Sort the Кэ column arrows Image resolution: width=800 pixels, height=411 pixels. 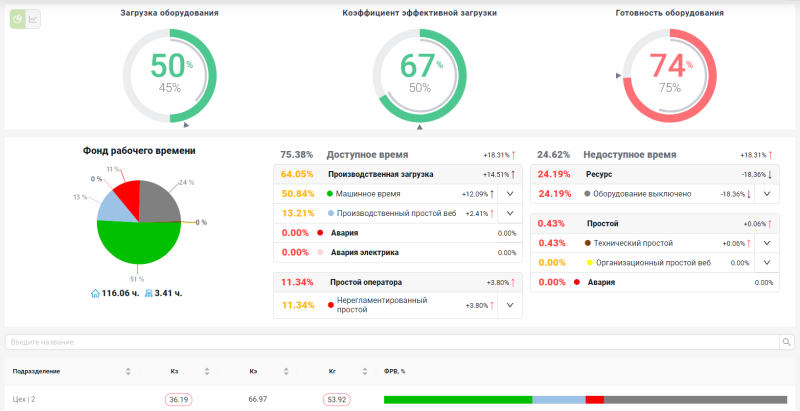pos(286,372)
